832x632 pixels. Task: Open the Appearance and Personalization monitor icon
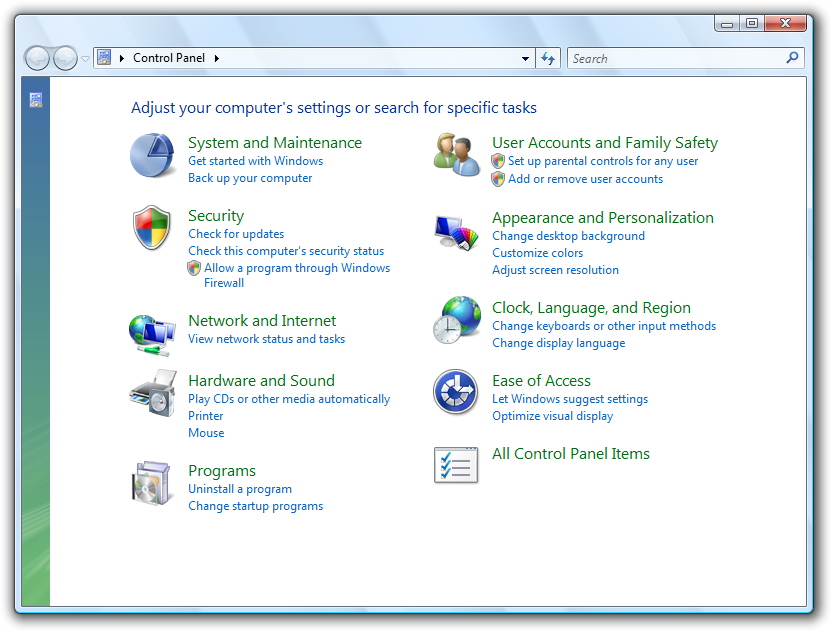click(456, 232)
